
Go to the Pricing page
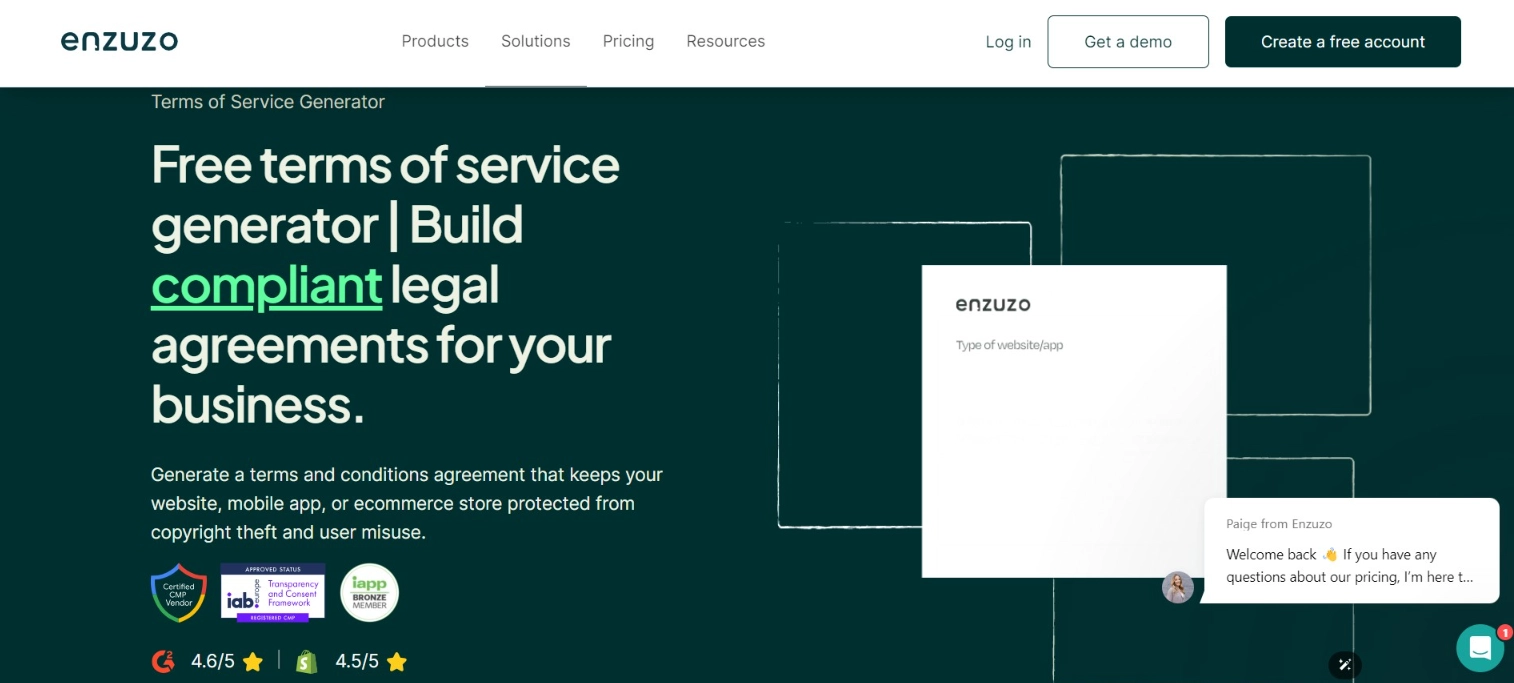coord(628,41)
